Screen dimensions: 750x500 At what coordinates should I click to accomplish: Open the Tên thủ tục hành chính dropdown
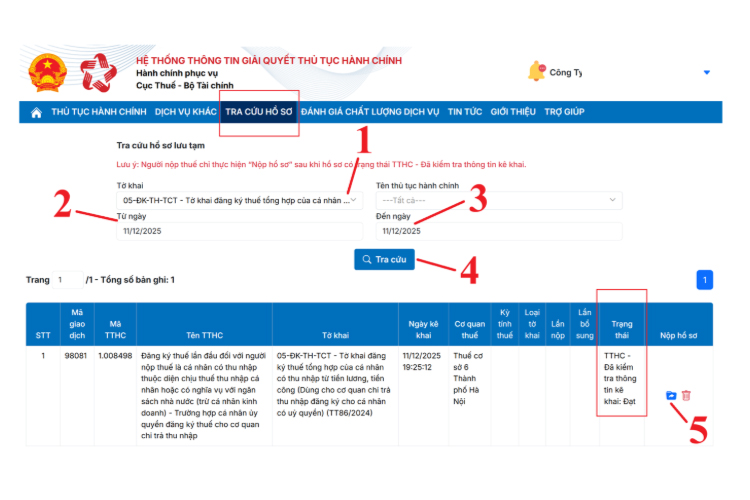point(497,200)
